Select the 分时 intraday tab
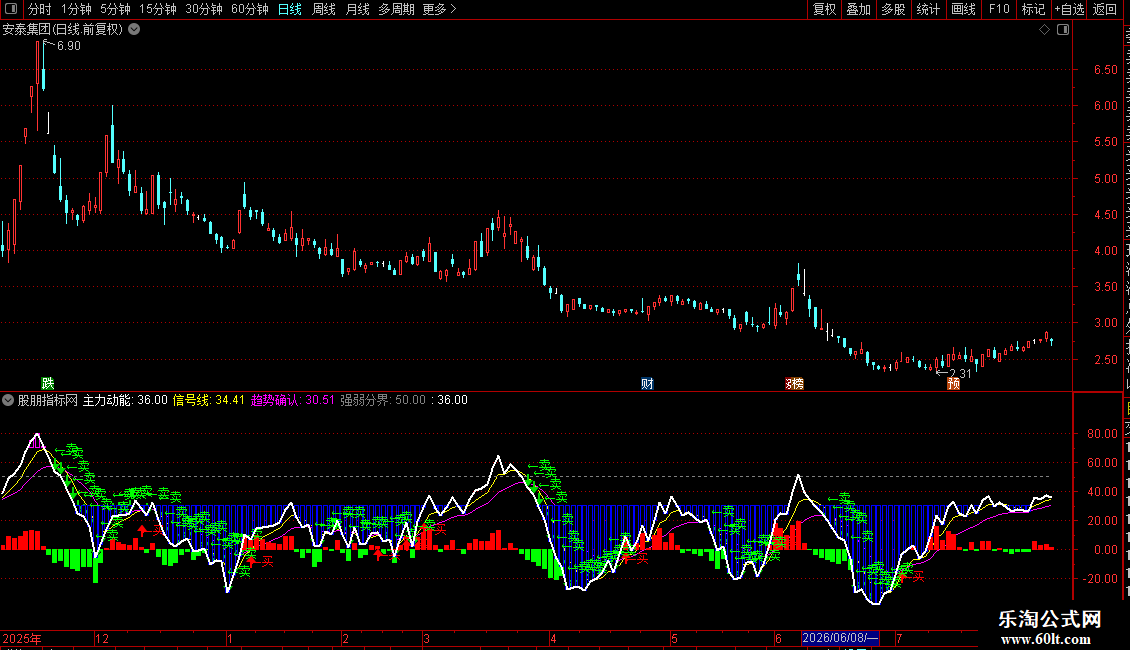Screen dimensions: 1130x650 point(40,9)
